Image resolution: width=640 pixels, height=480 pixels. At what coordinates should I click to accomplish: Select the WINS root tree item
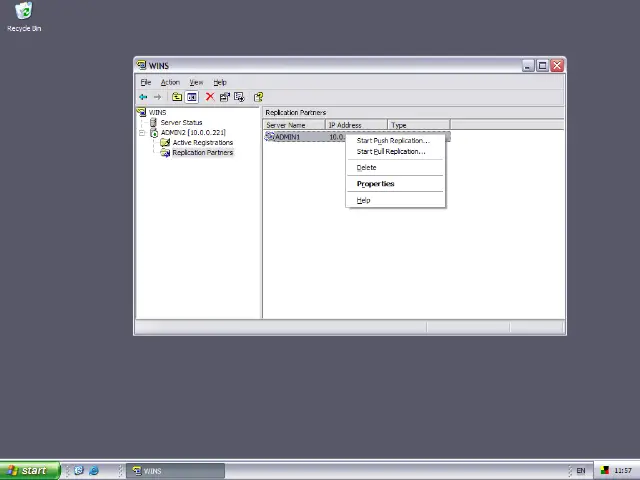point(157,112)
